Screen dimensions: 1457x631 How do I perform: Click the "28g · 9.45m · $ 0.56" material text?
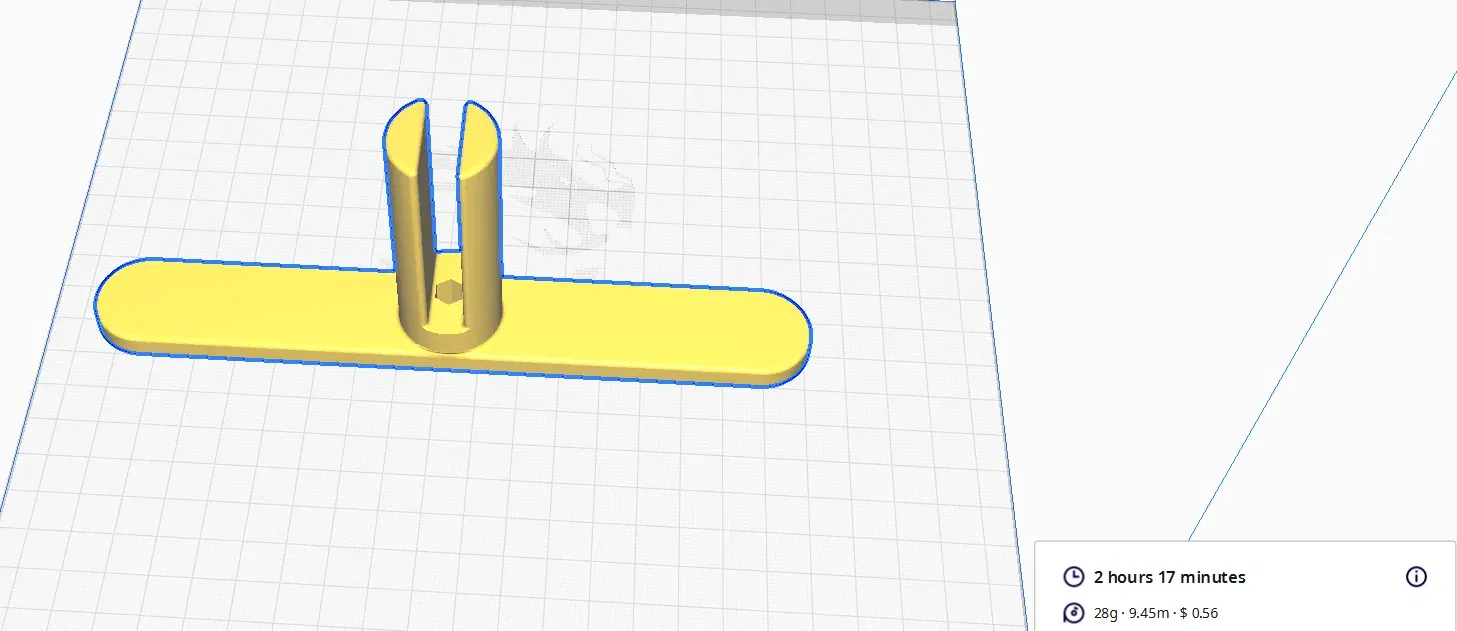[x=1156, y=613]
